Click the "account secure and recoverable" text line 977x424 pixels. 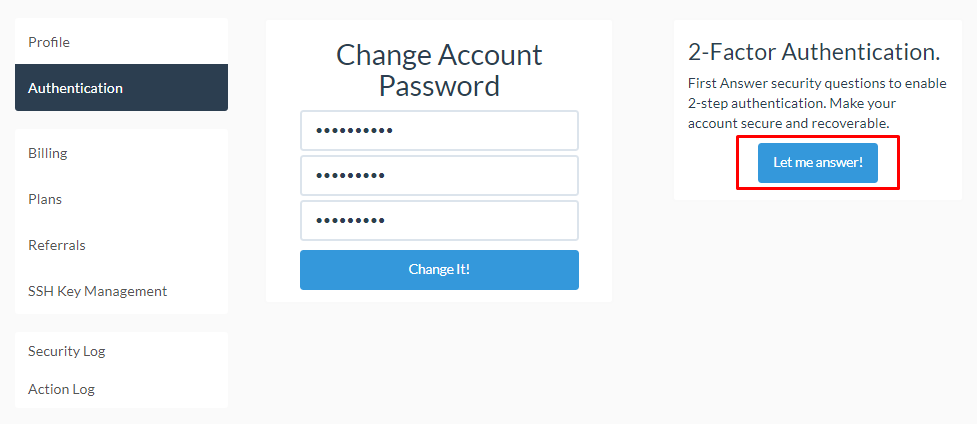point(788,123)
